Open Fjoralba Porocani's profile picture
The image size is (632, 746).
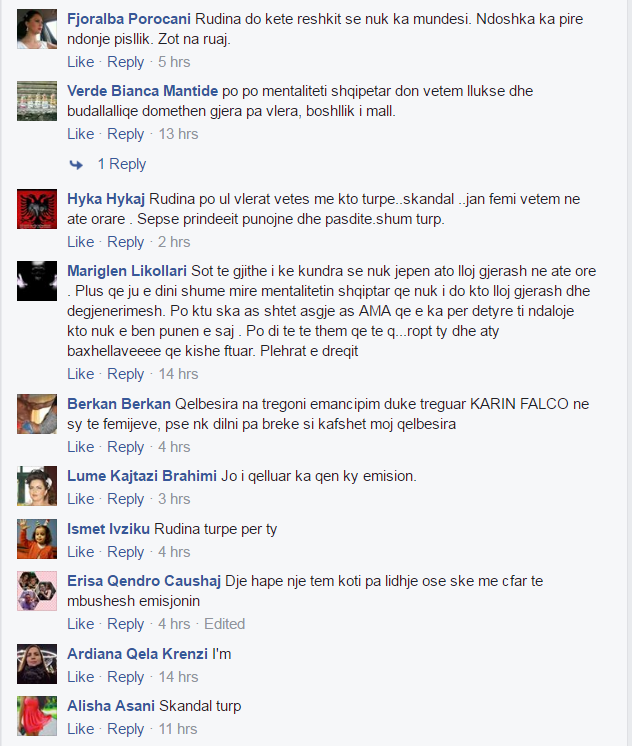[x=37, y=29]
